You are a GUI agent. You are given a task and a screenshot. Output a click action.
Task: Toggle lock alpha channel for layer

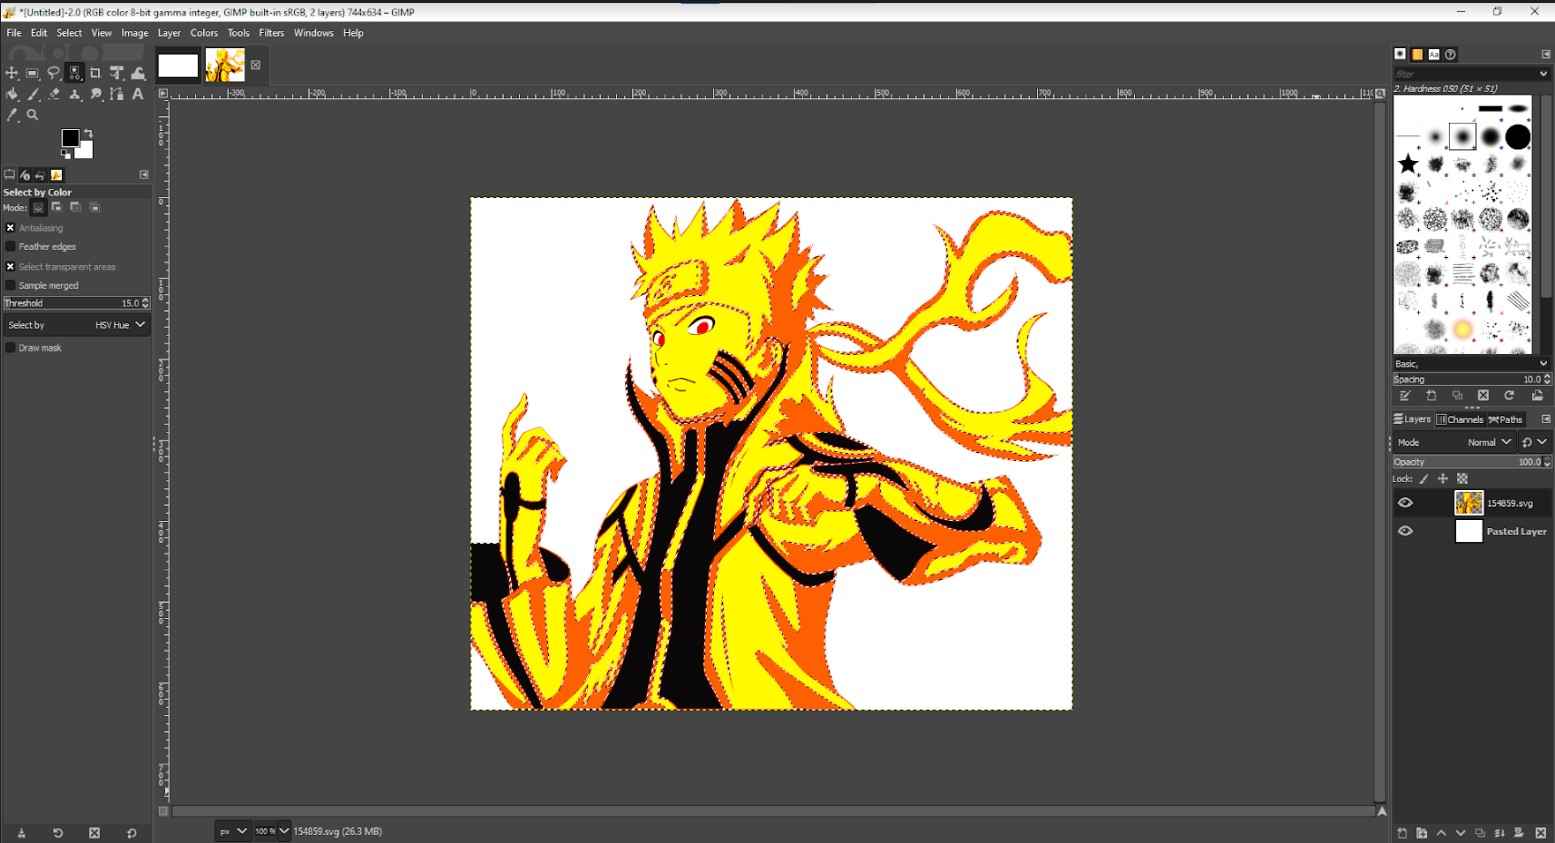click(x=1462, y=479)
